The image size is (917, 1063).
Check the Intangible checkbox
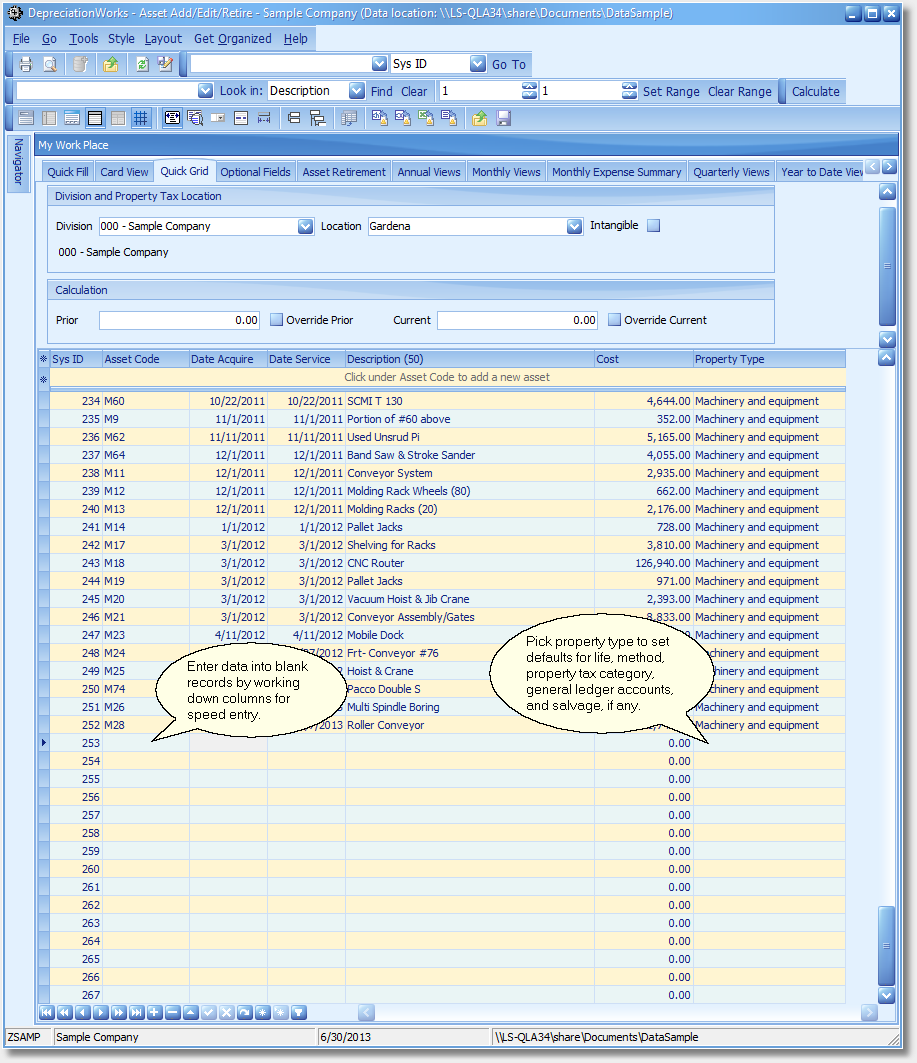[654, 226]
